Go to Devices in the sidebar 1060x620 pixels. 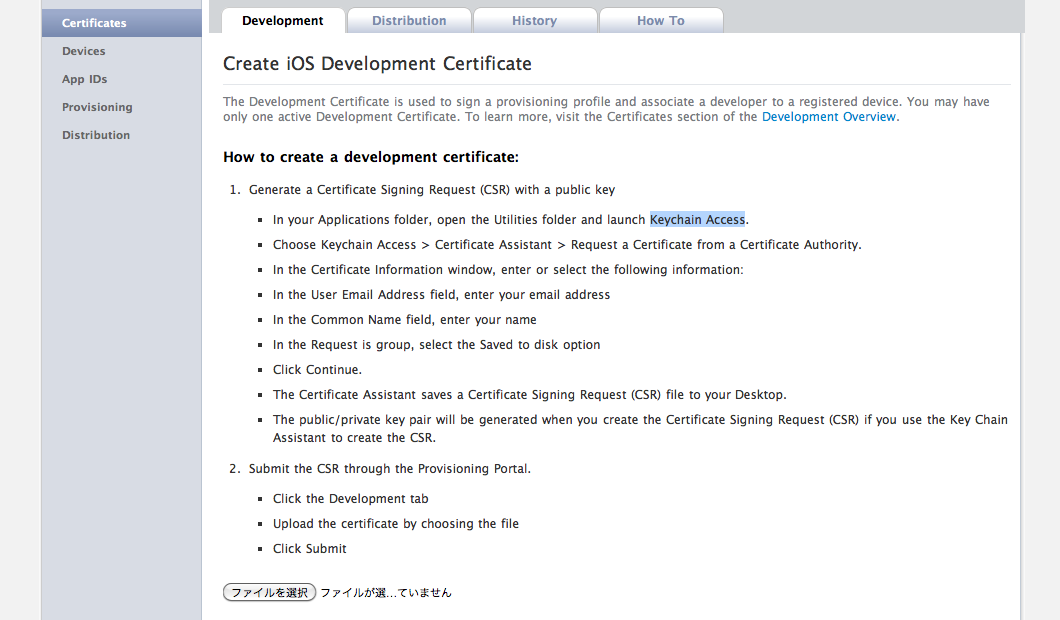83,51
